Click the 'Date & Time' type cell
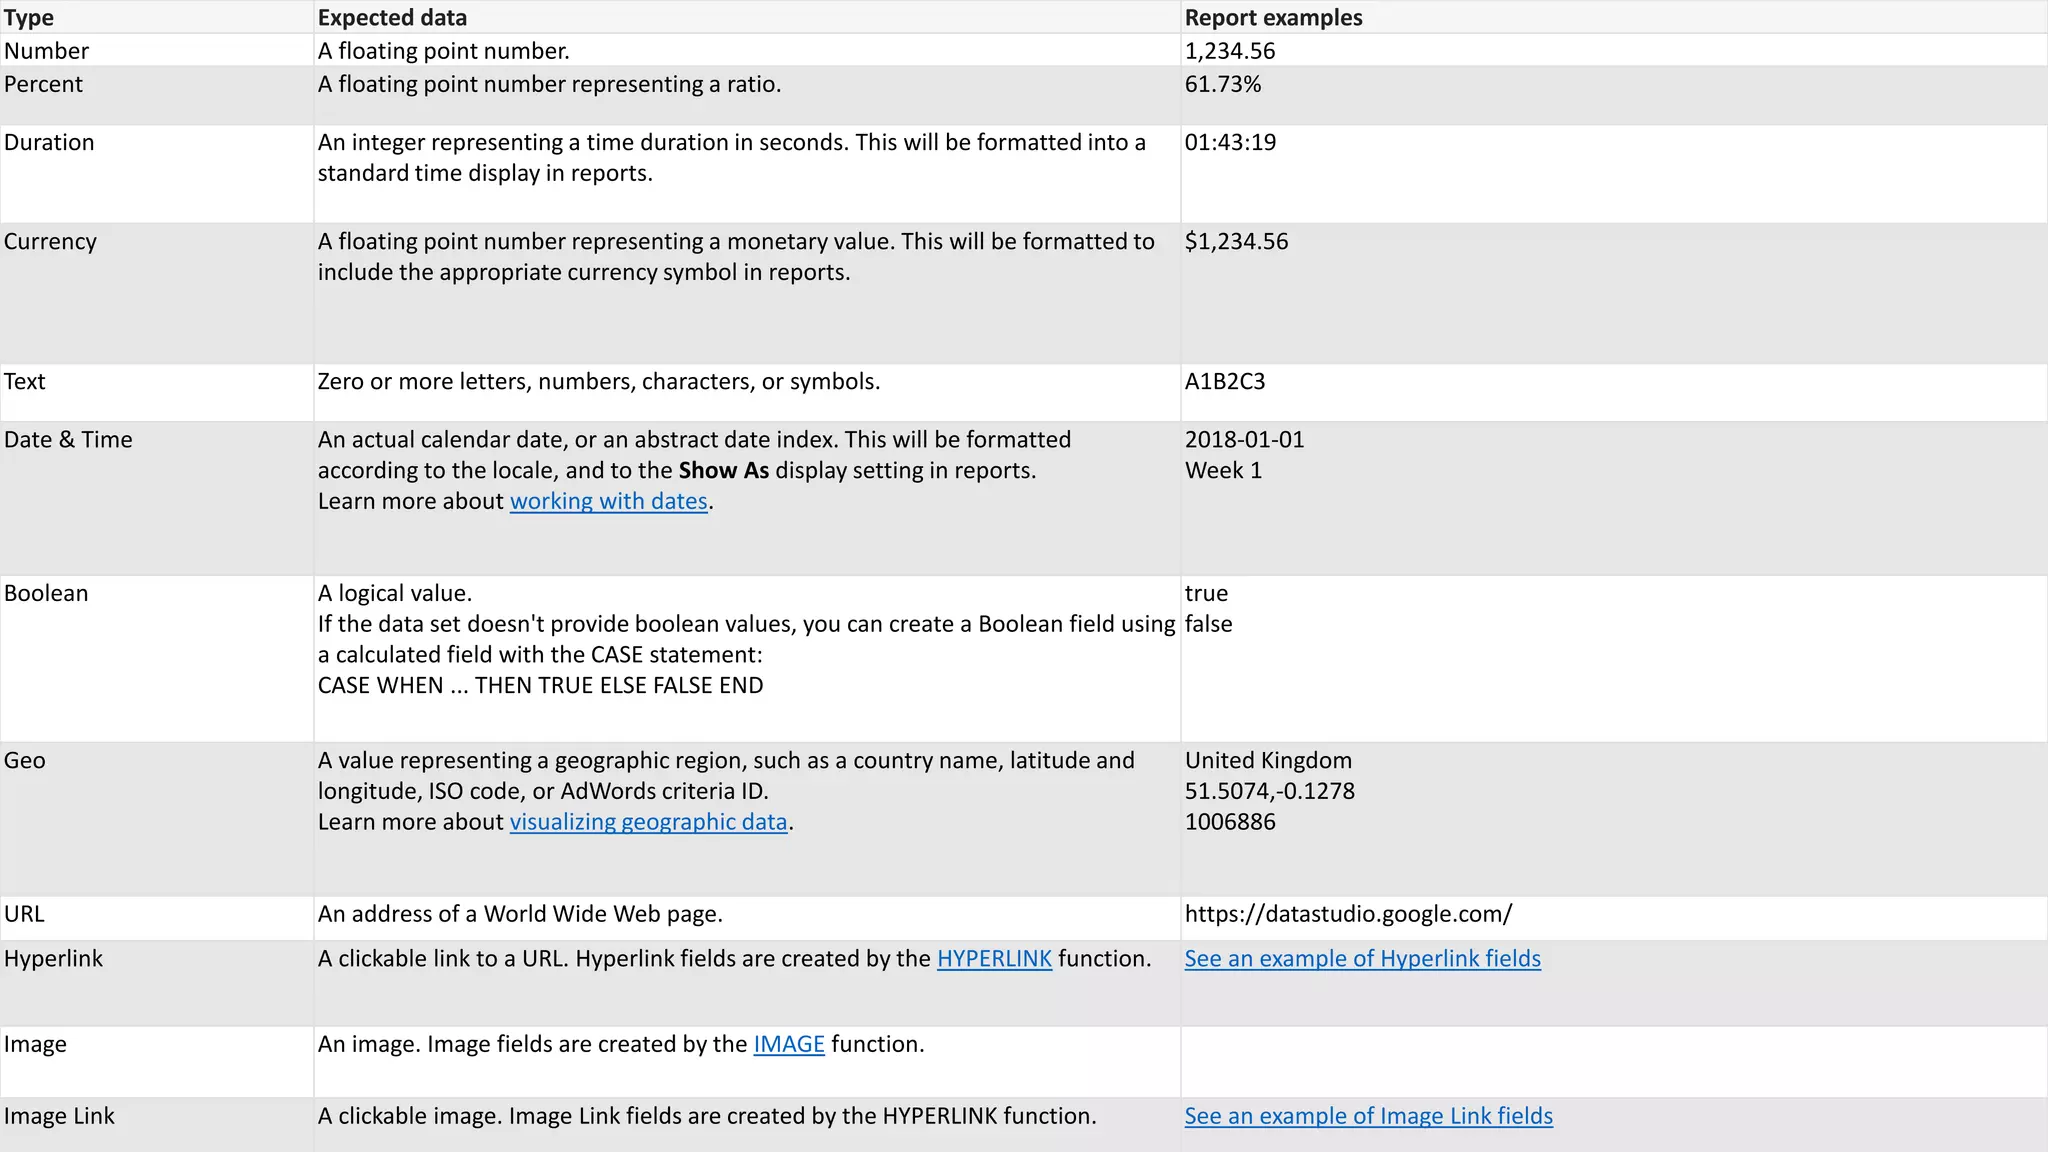This screenshot has width=2048, height=1152. tap(68, 440)
